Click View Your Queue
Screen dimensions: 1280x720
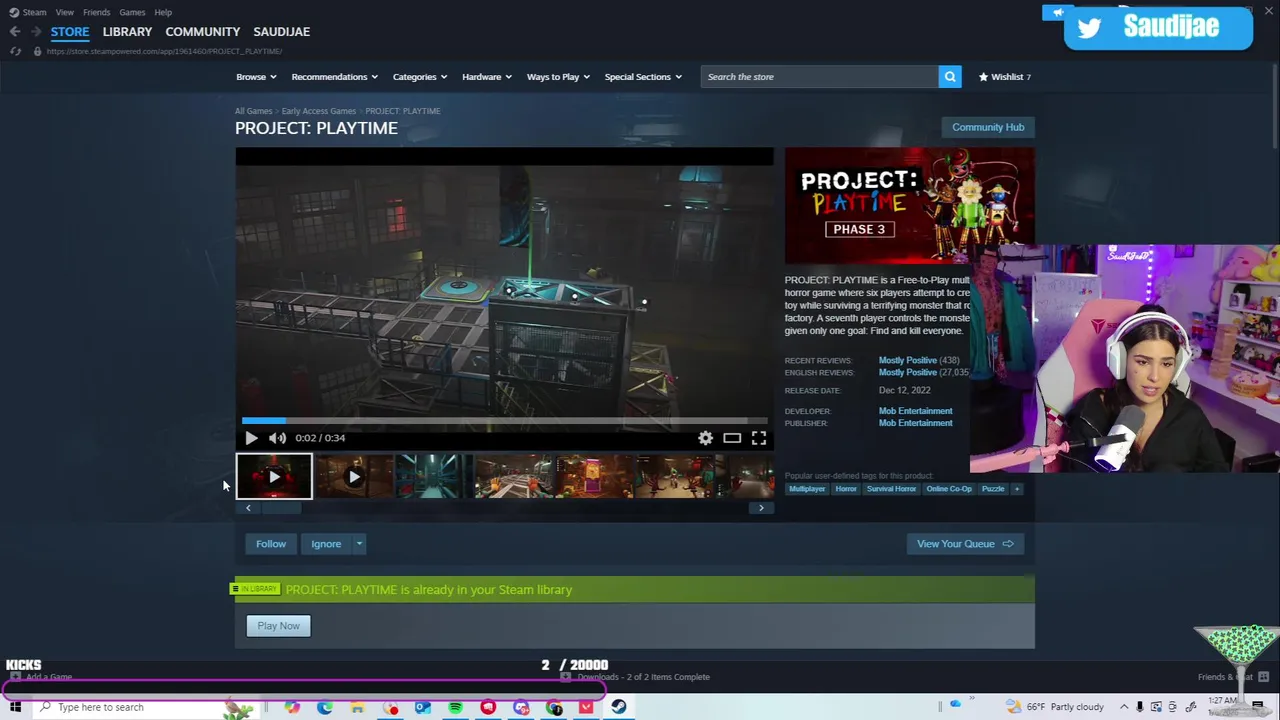coord(965,544)
